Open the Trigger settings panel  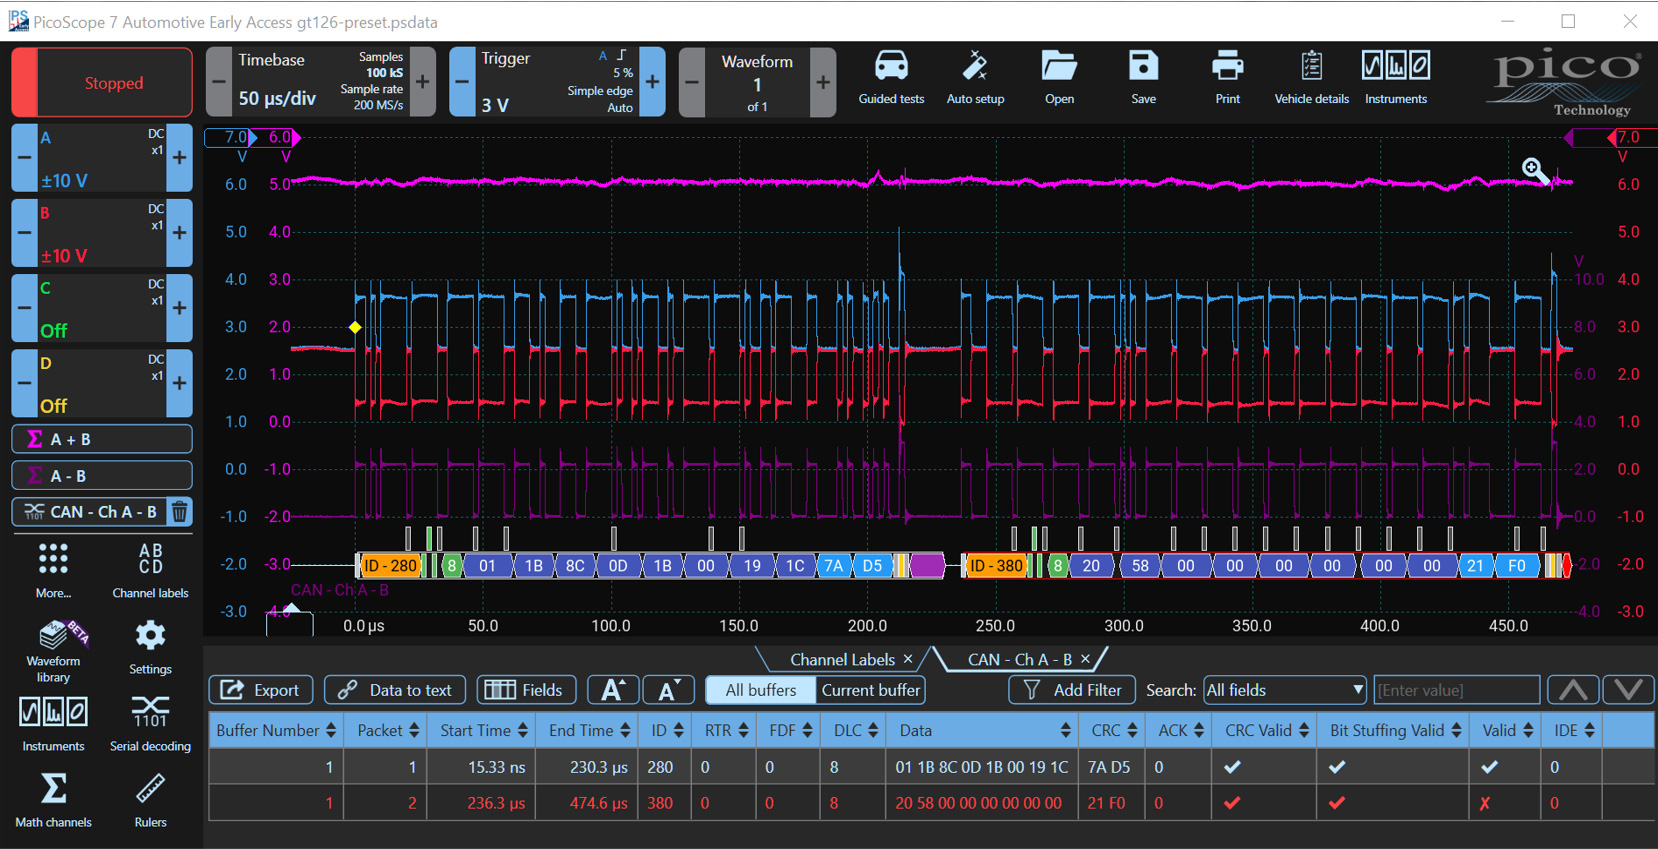pos(556,81)
